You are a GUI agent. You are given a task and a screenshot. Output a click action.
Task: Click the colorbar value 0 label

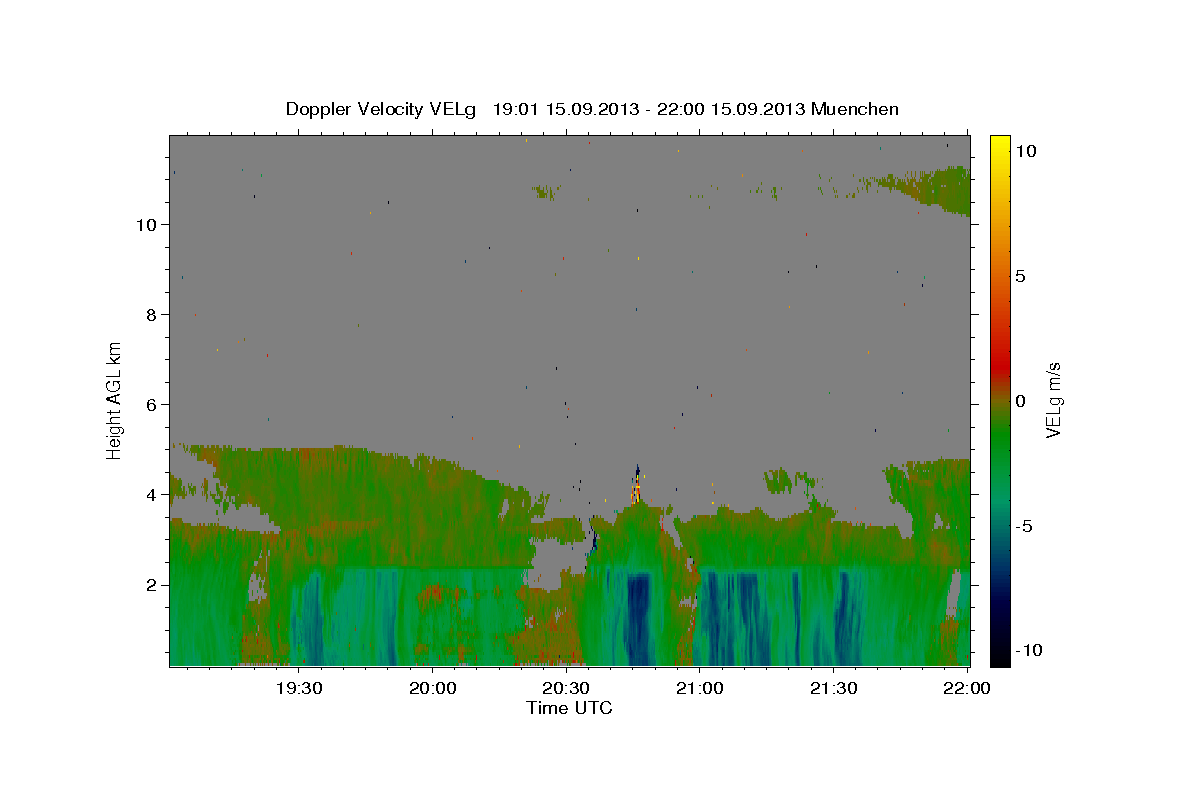coord(1021,401)
